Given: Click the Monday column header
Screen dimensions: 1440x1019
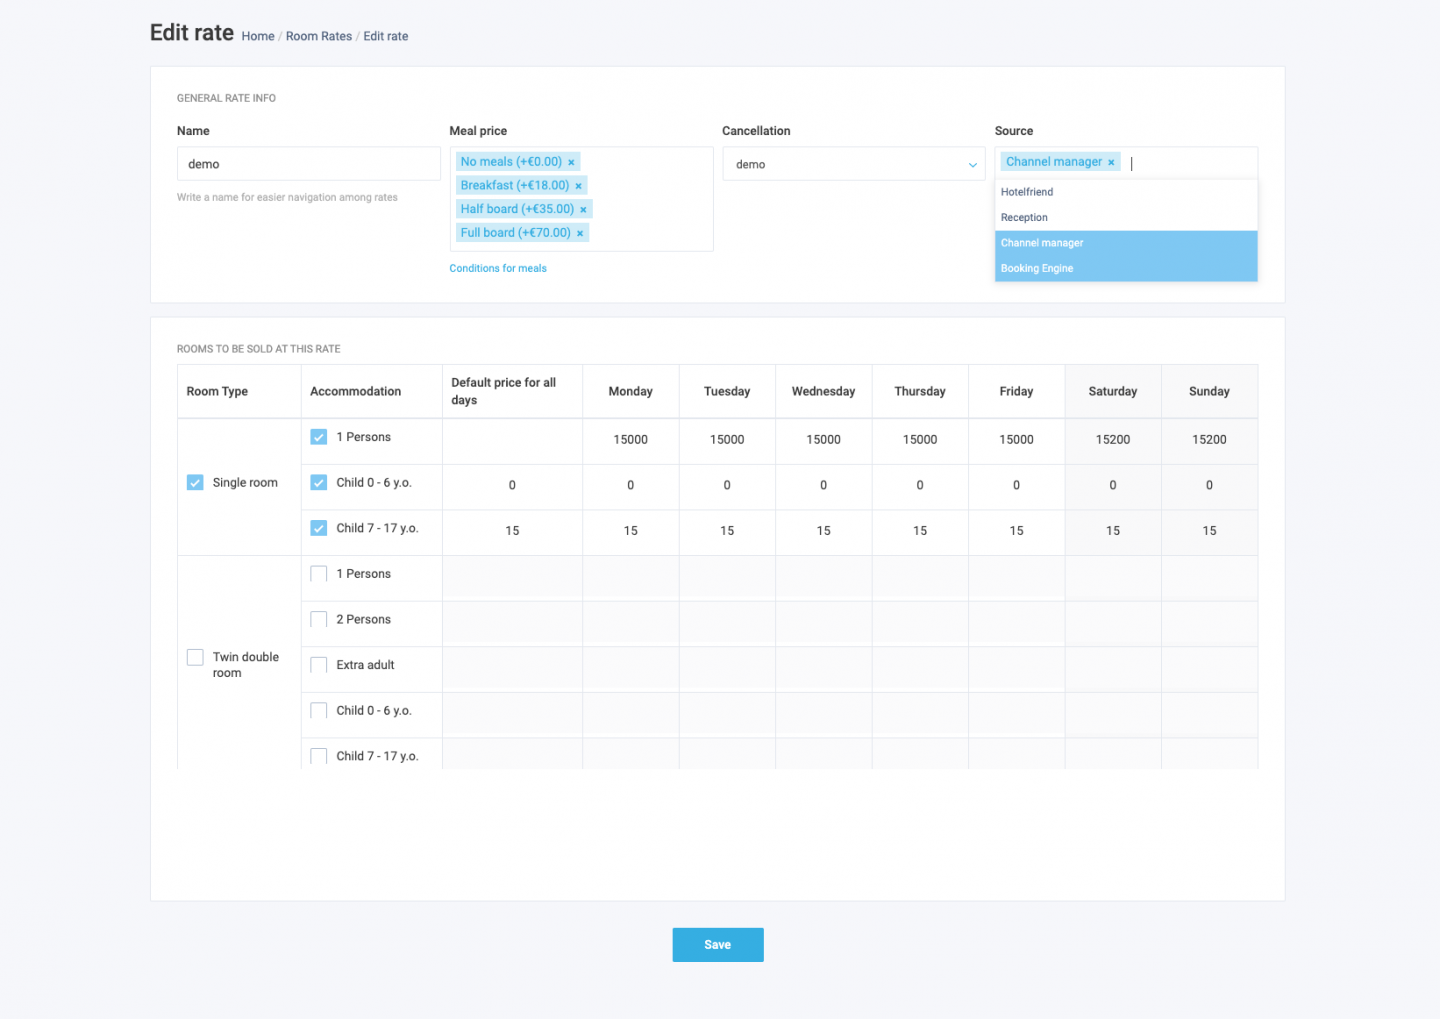Looking at the screenshot, I should (x=631, y=392).
